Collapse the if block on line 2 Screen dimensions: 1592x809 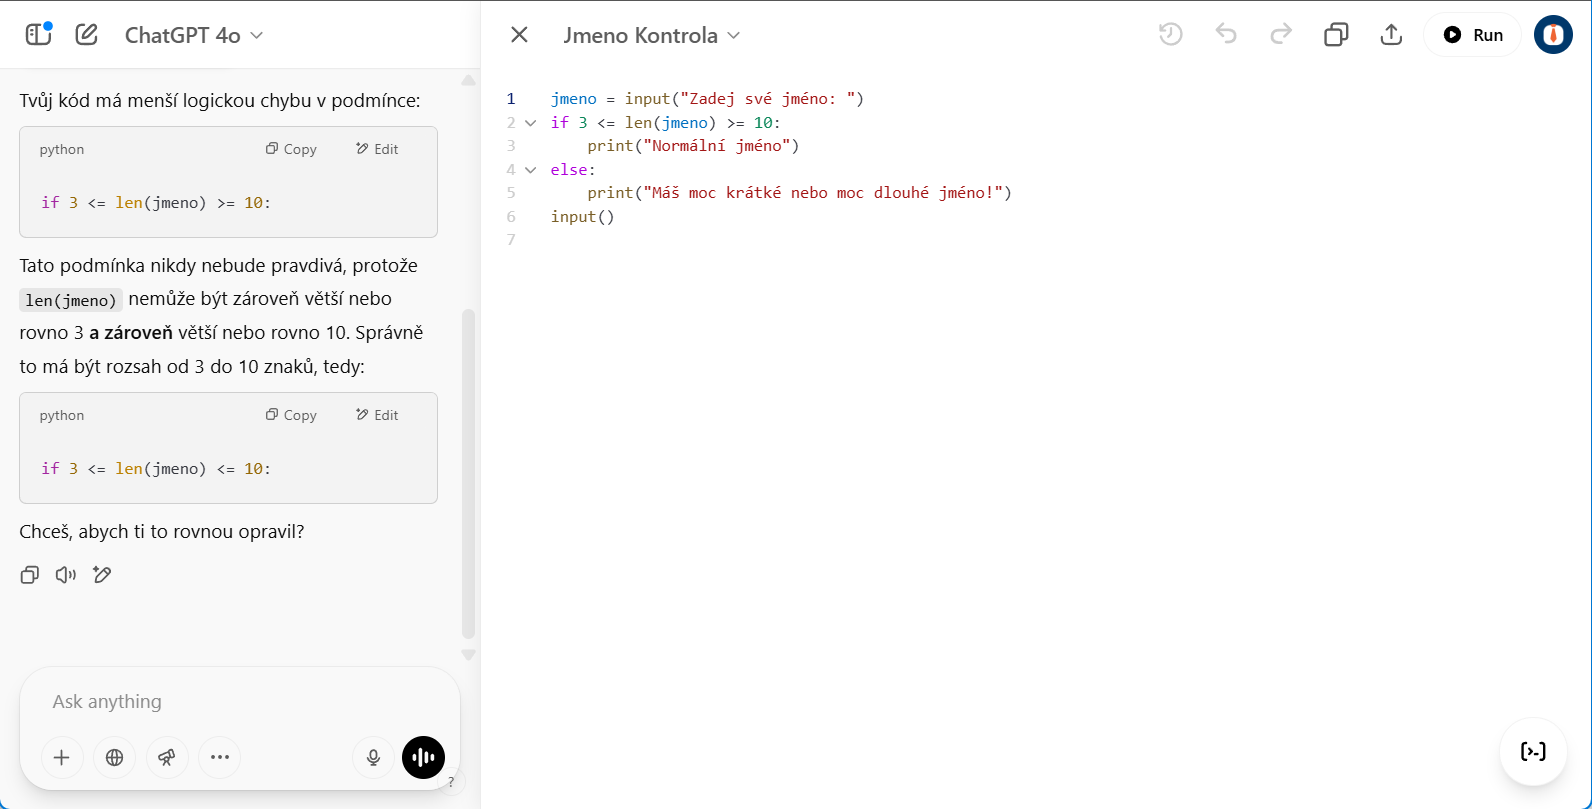pyautogui.click(x=531, y=123)
